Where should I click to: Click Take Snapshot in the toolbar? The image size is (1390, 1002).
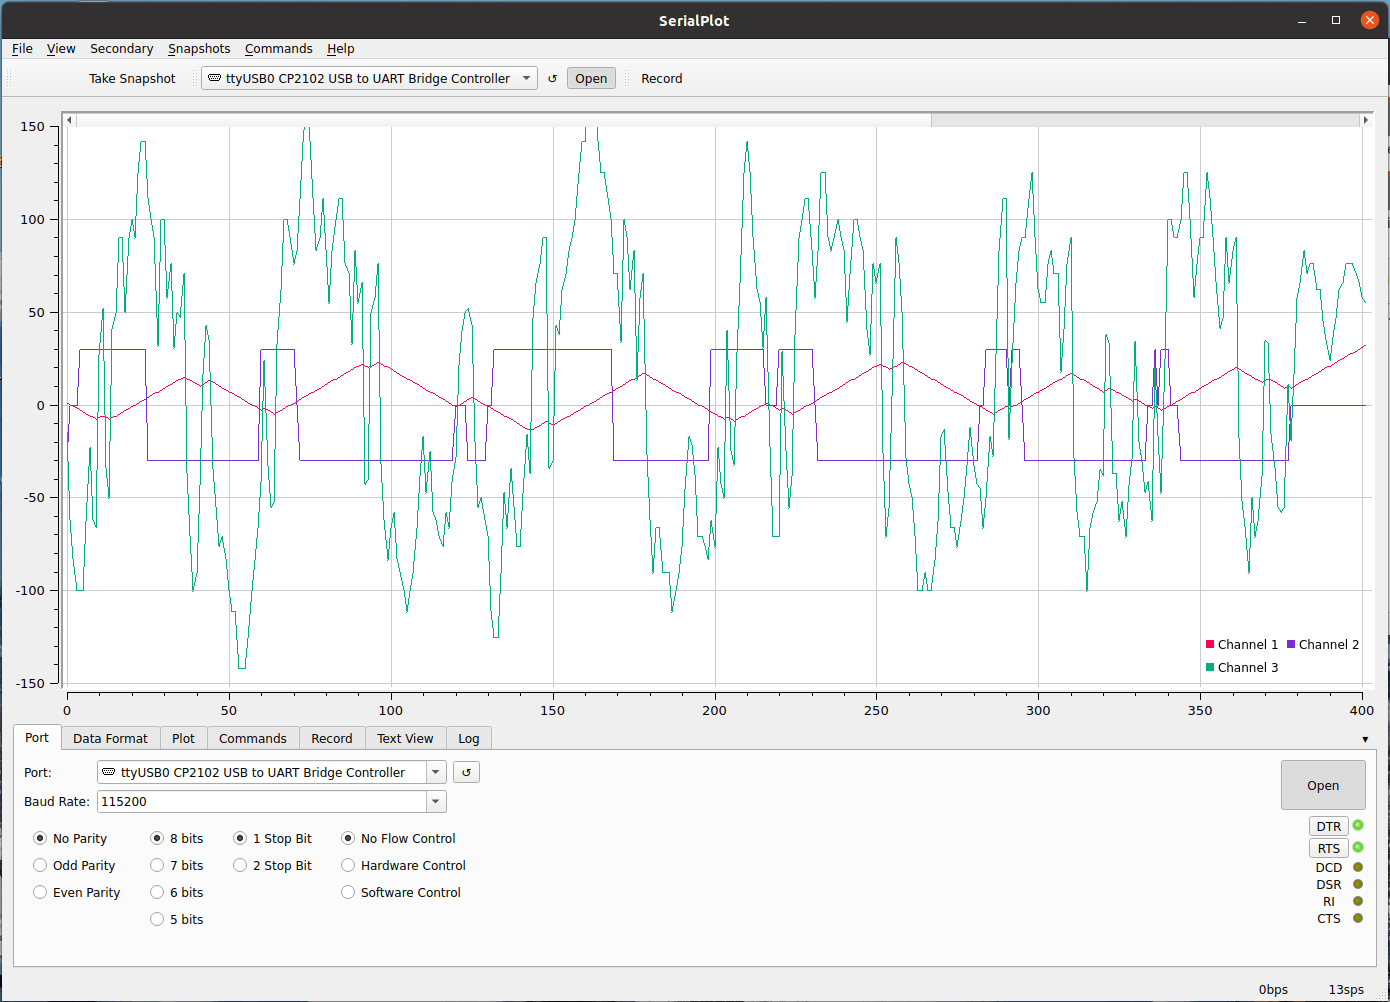click(132, 79)
